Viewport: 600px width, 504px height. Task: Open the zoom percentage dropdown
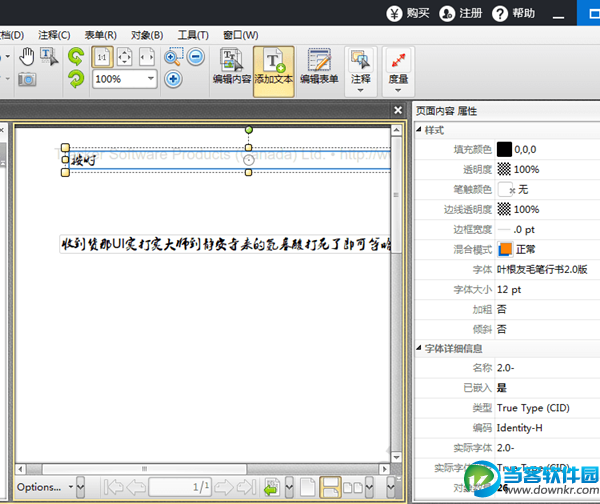151,79
